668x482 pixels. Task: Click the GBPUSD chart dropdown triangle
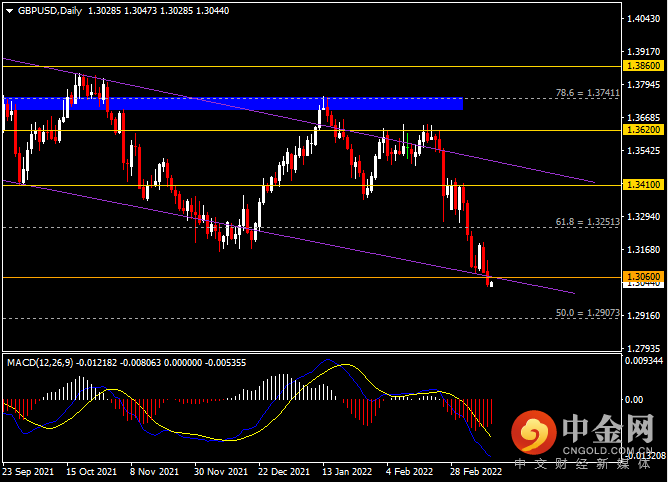tap(9, 11)
